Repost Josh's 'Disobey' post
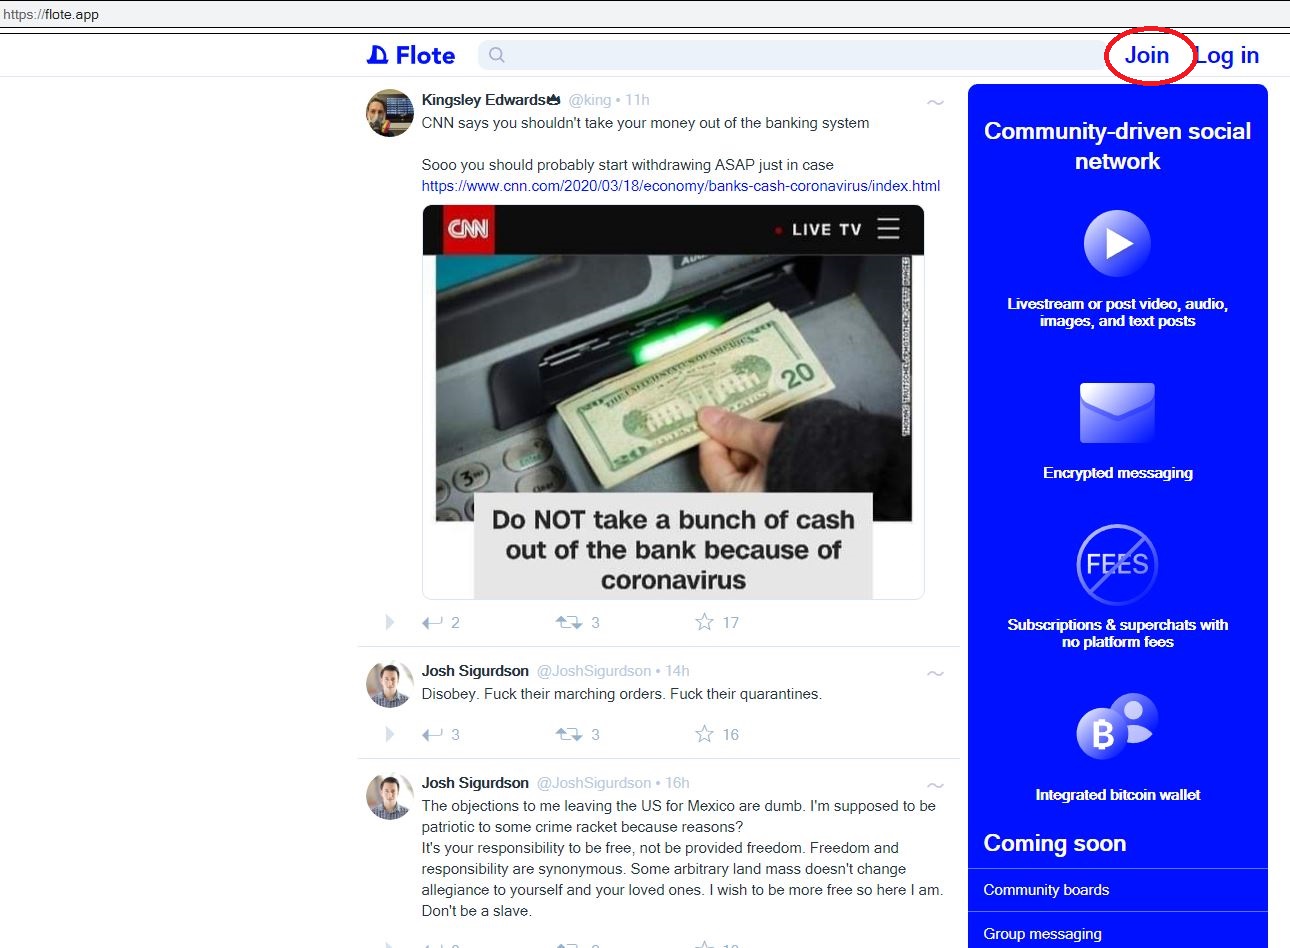The image size is (1290, 948). (569, 735)
